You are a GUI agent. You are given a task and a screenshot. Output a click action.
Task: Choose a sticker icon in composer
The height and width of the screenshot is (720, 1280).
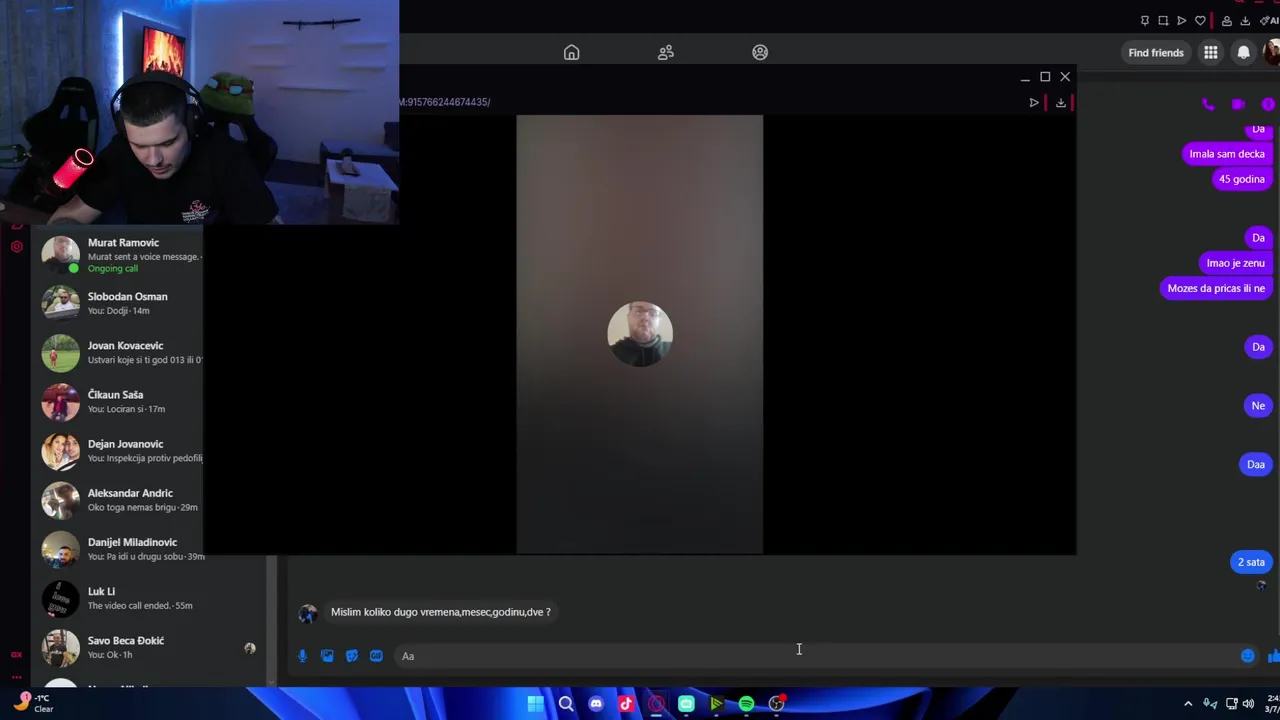(x=352, y=656)
